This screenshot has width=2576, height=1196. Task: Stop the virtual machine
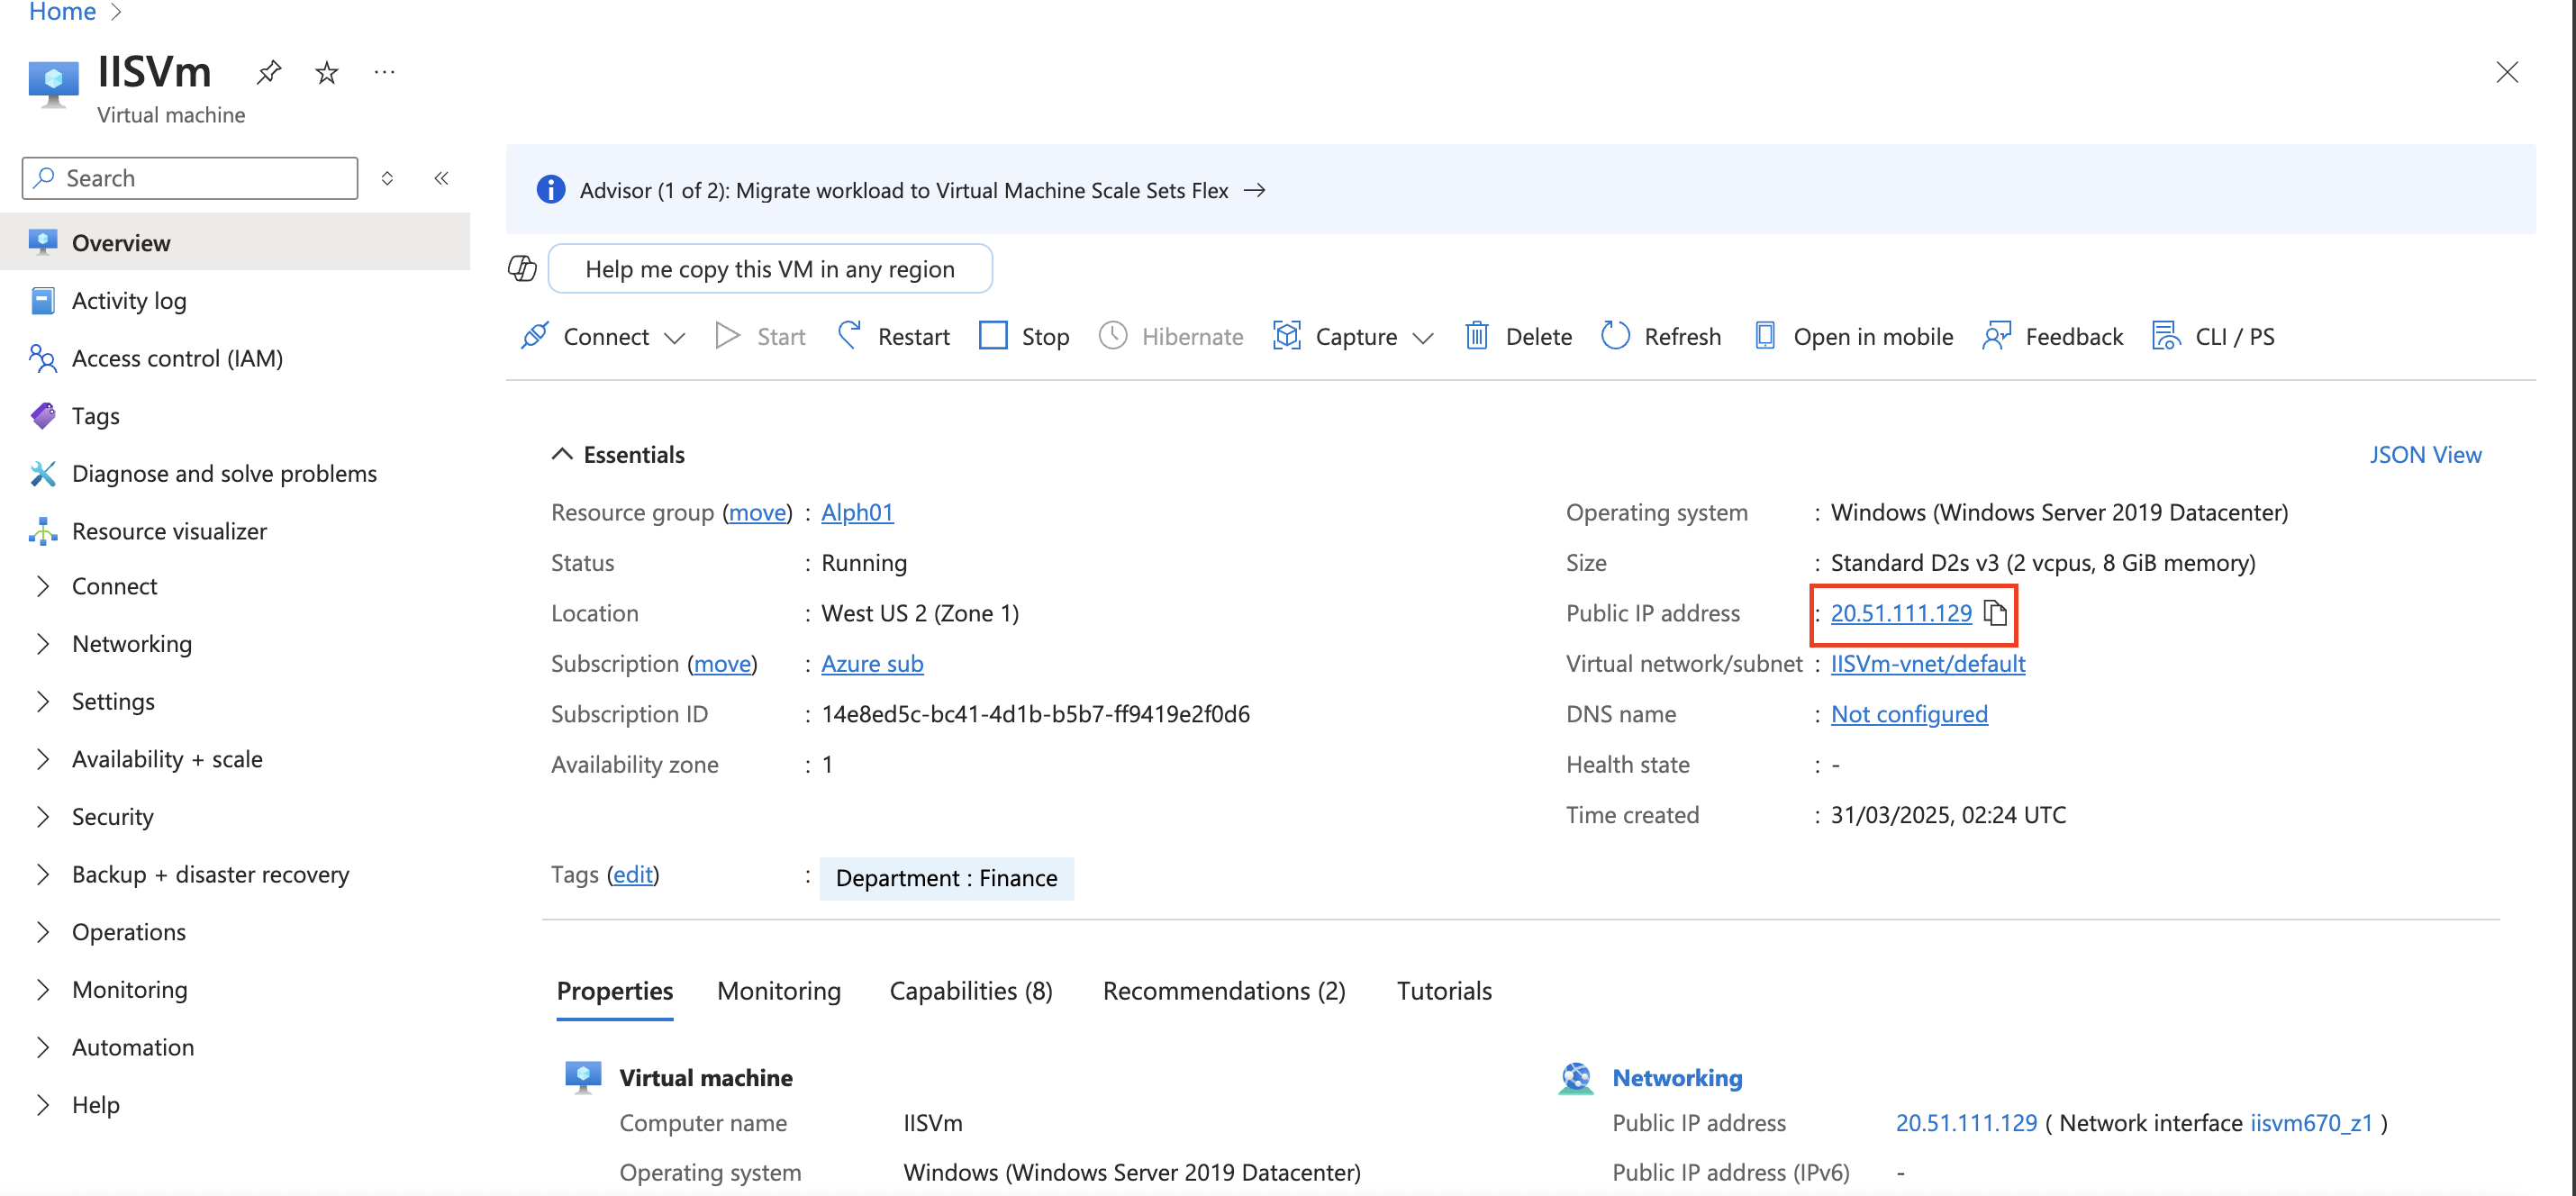coord(1024,336)
